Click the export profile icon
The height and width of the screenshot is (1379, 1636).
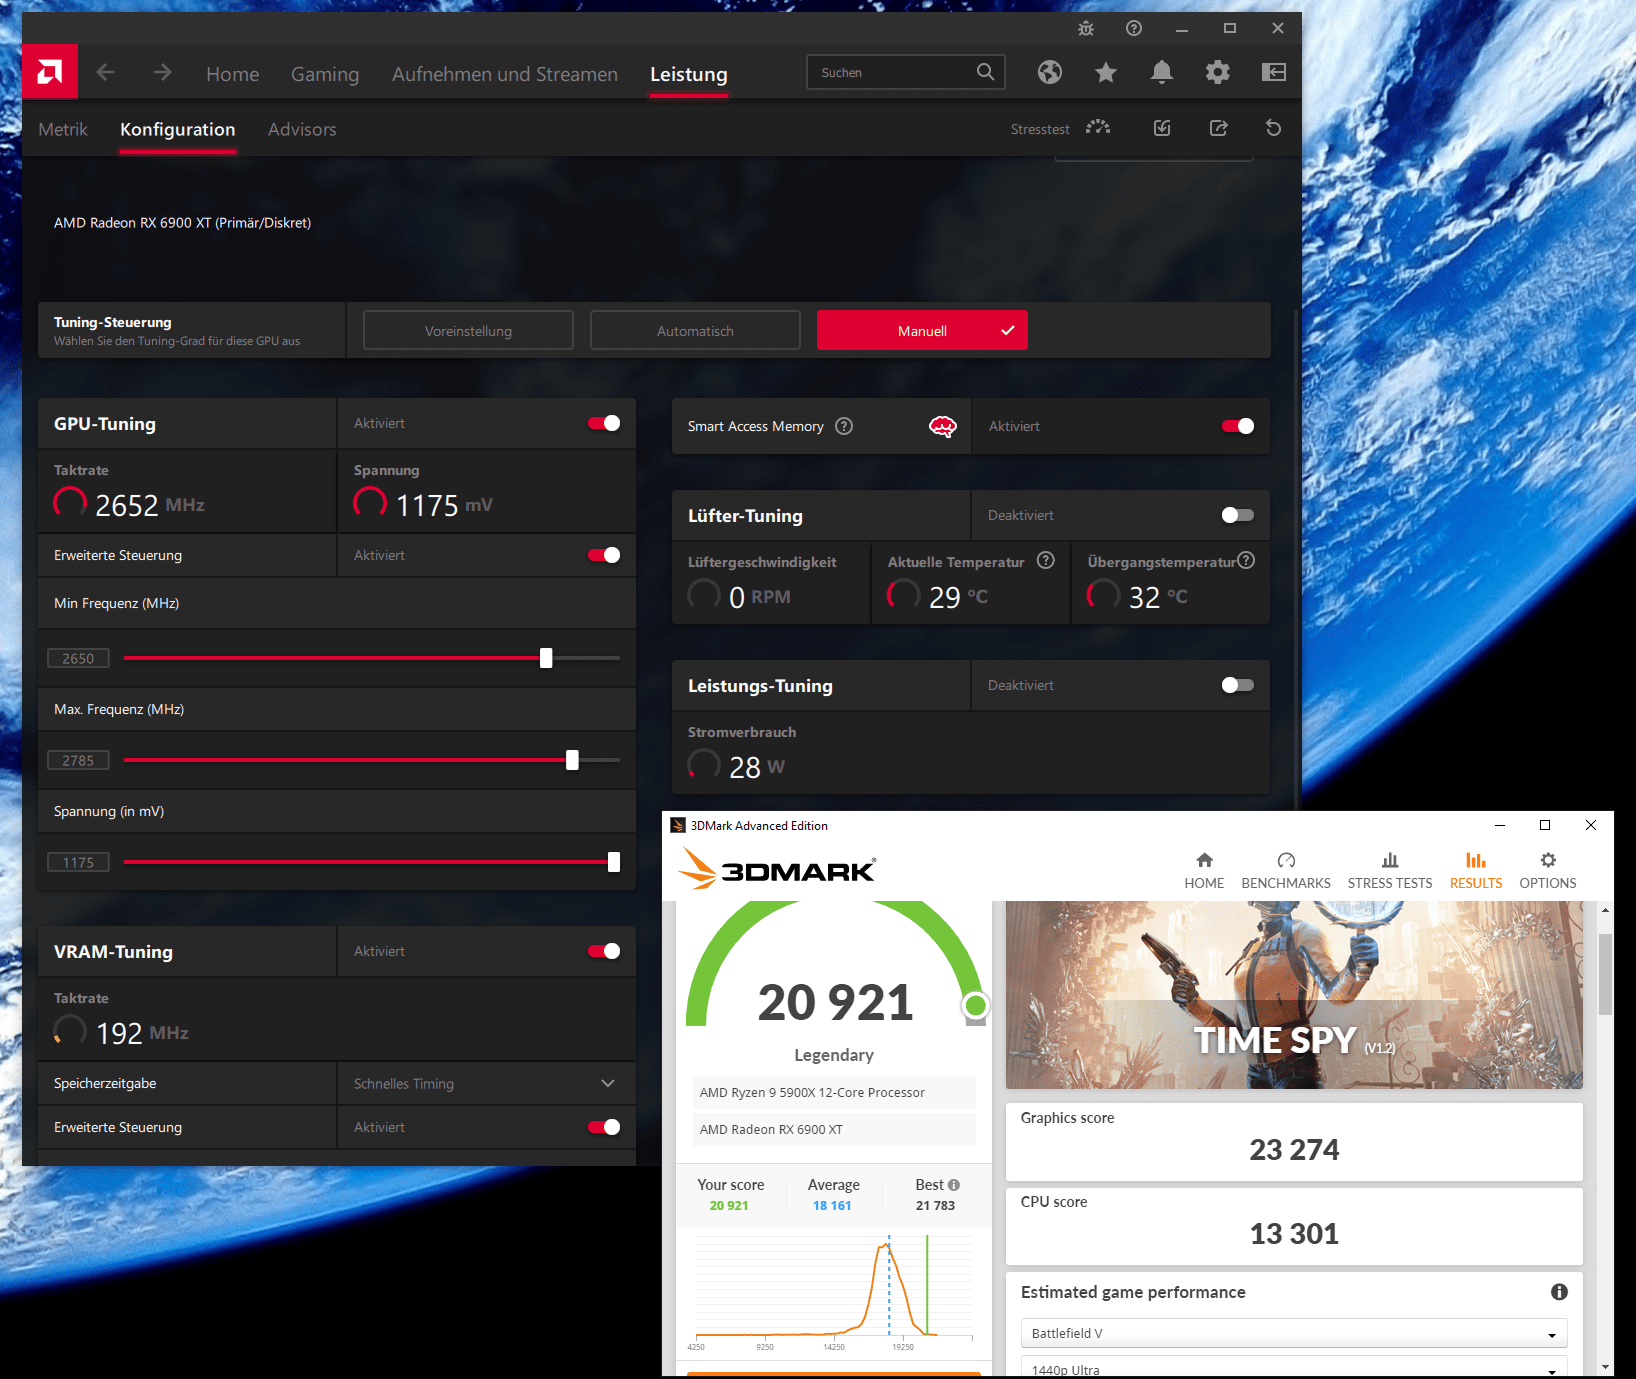[1218, 128]
